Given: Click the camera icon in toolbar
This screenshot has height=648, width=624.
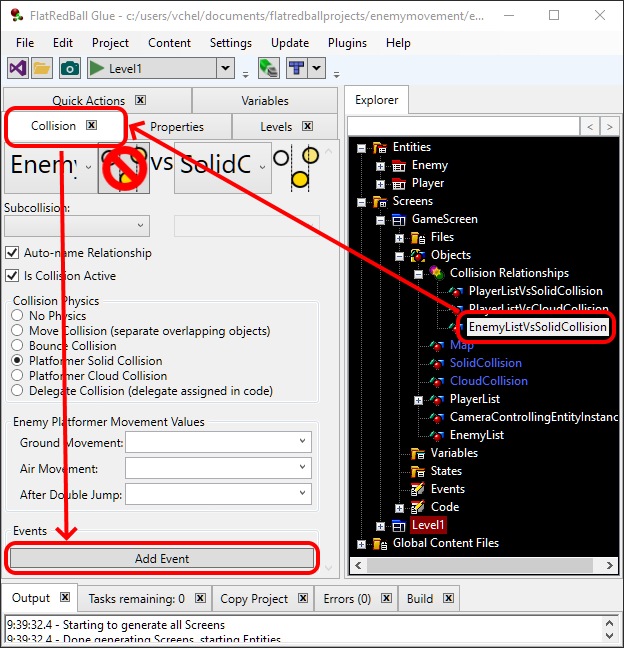Looking at the screenshot, I should point(69,68).
